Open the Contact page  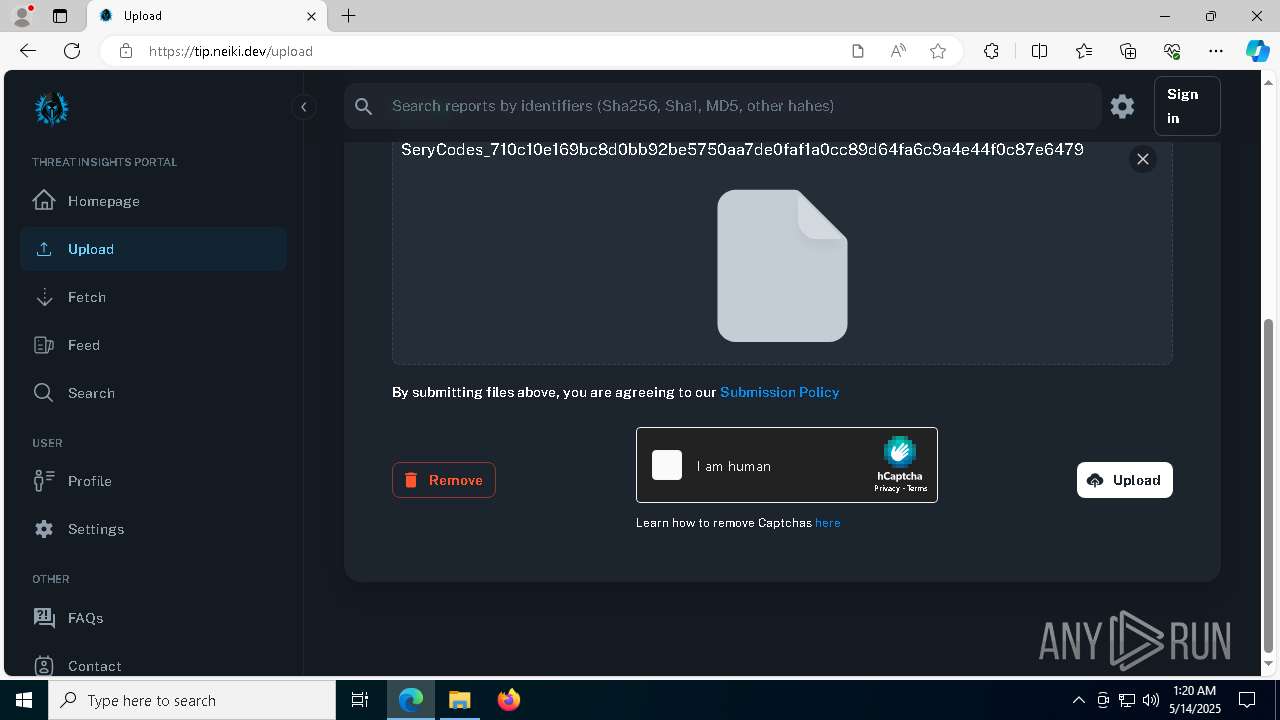click(x=153, y=666)
